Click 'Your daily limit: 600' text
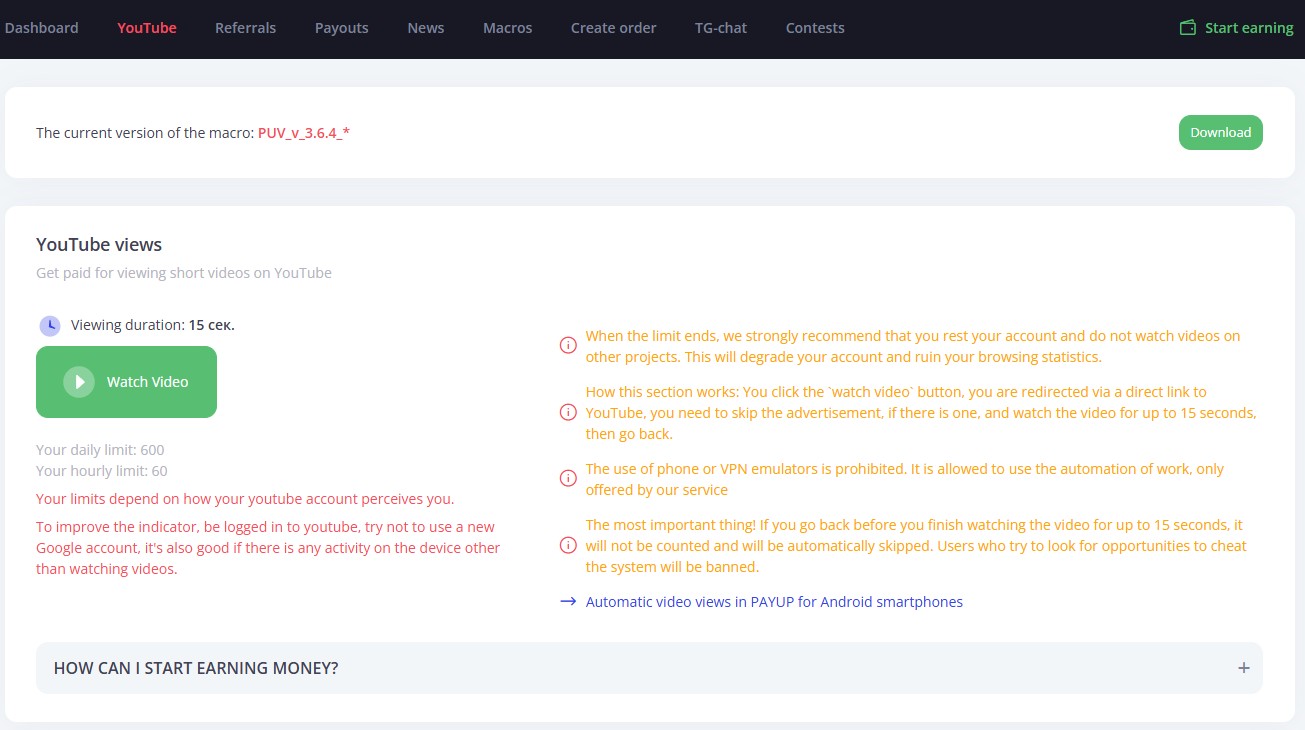The height and width of the screenshot is (730, 1305). click(x=100, y=450)
